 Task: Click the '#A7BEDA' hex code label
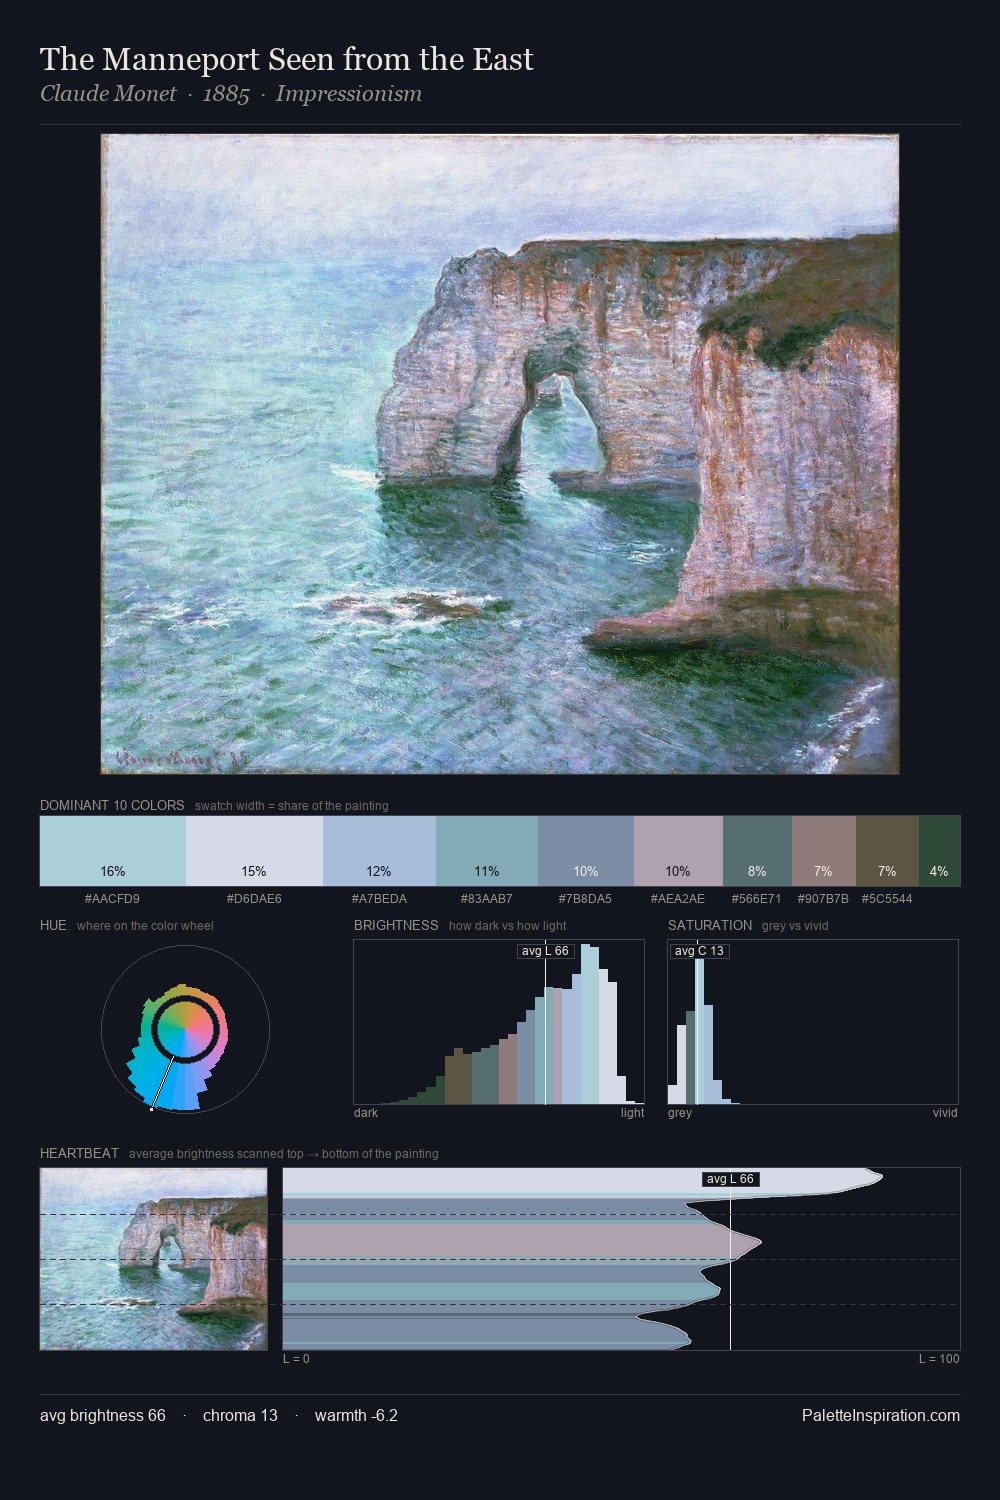coord(379,898)
